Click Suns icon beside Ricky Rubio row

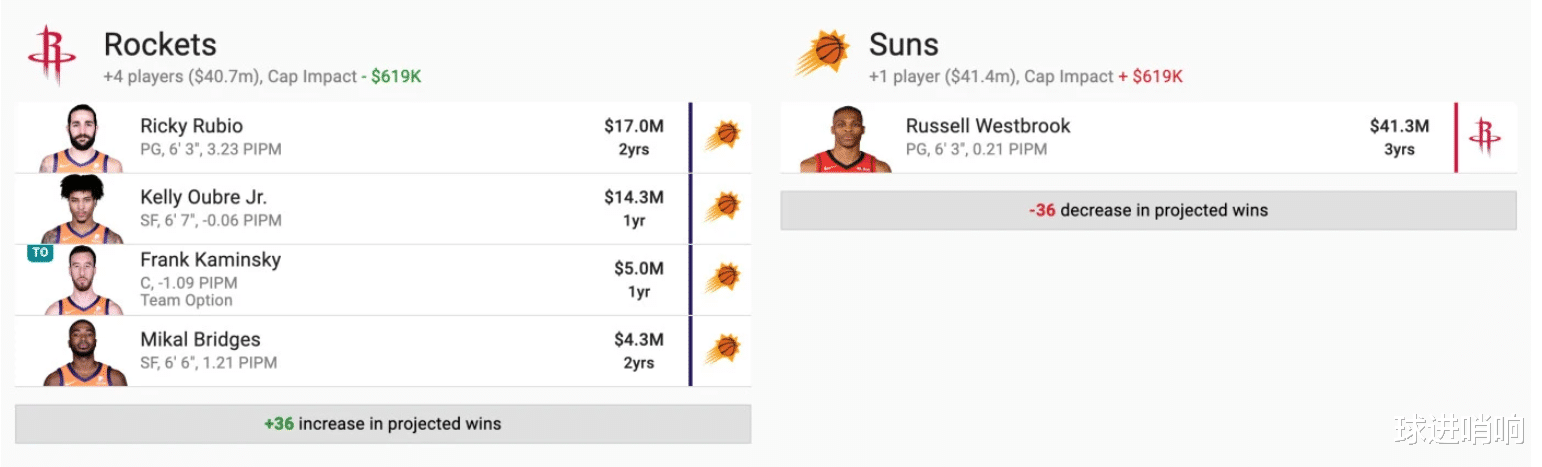723,136
